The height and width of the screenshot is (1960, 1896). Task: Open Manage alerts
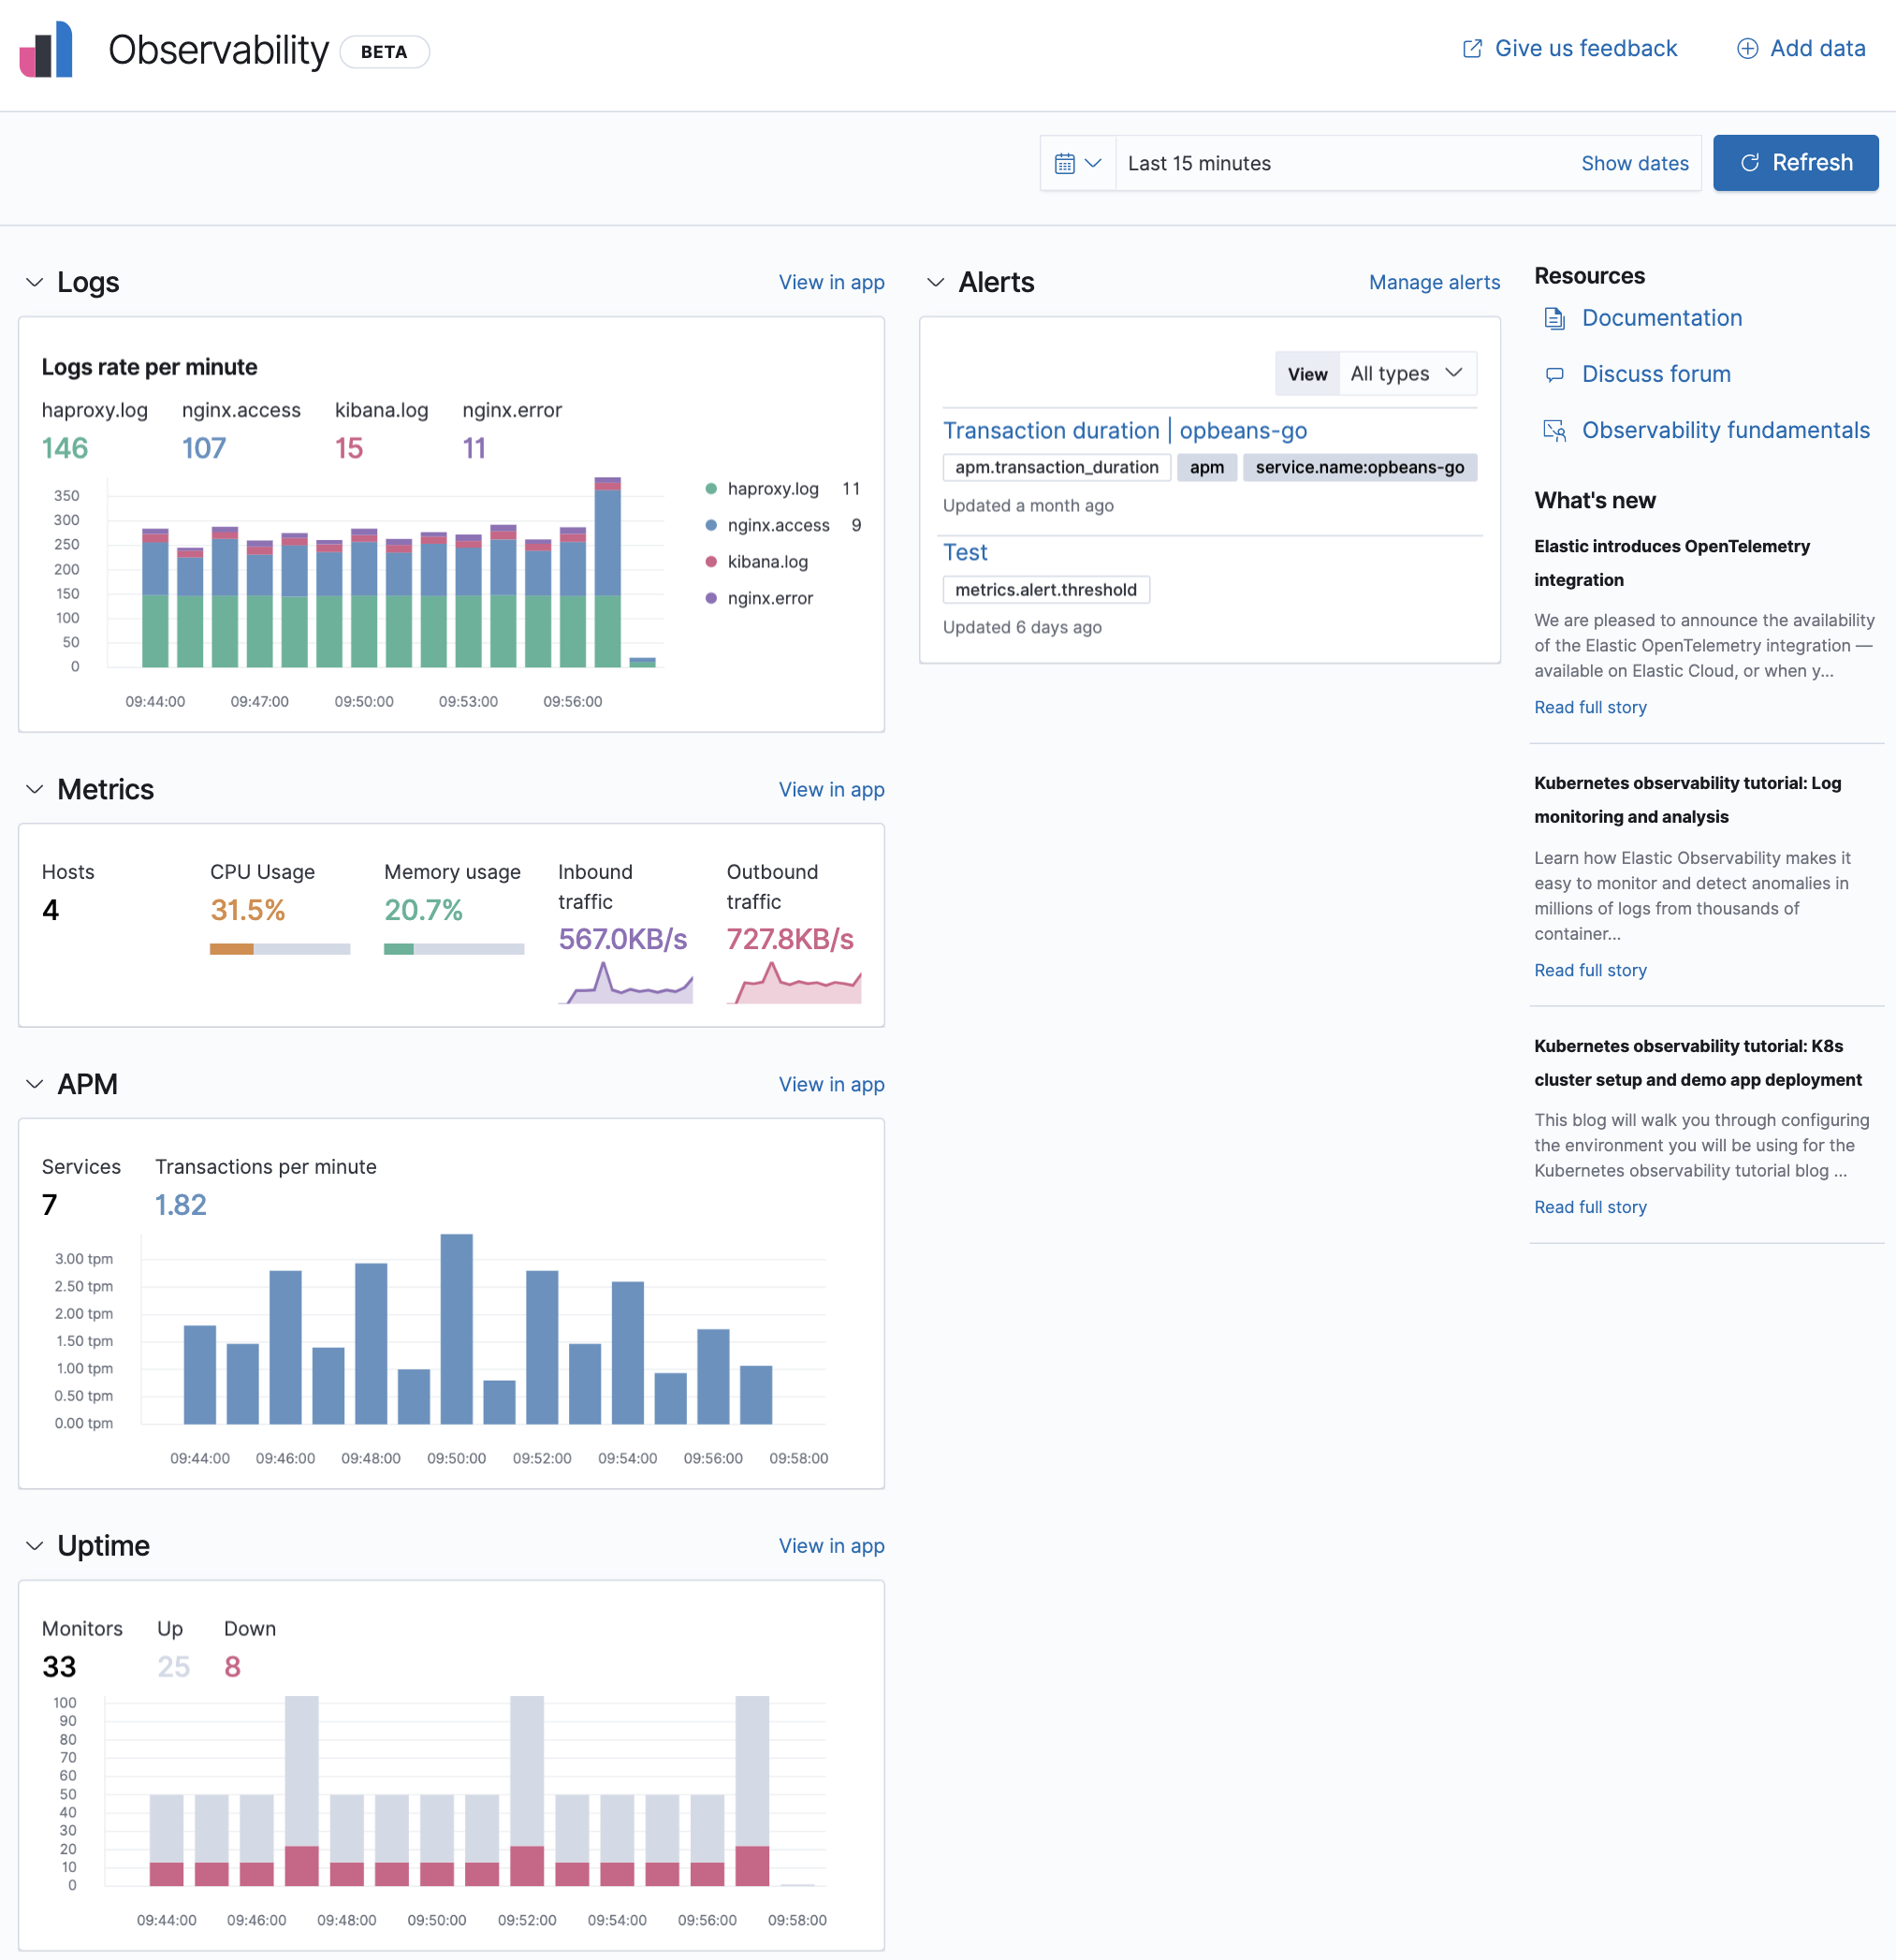tap(1434, 282)
